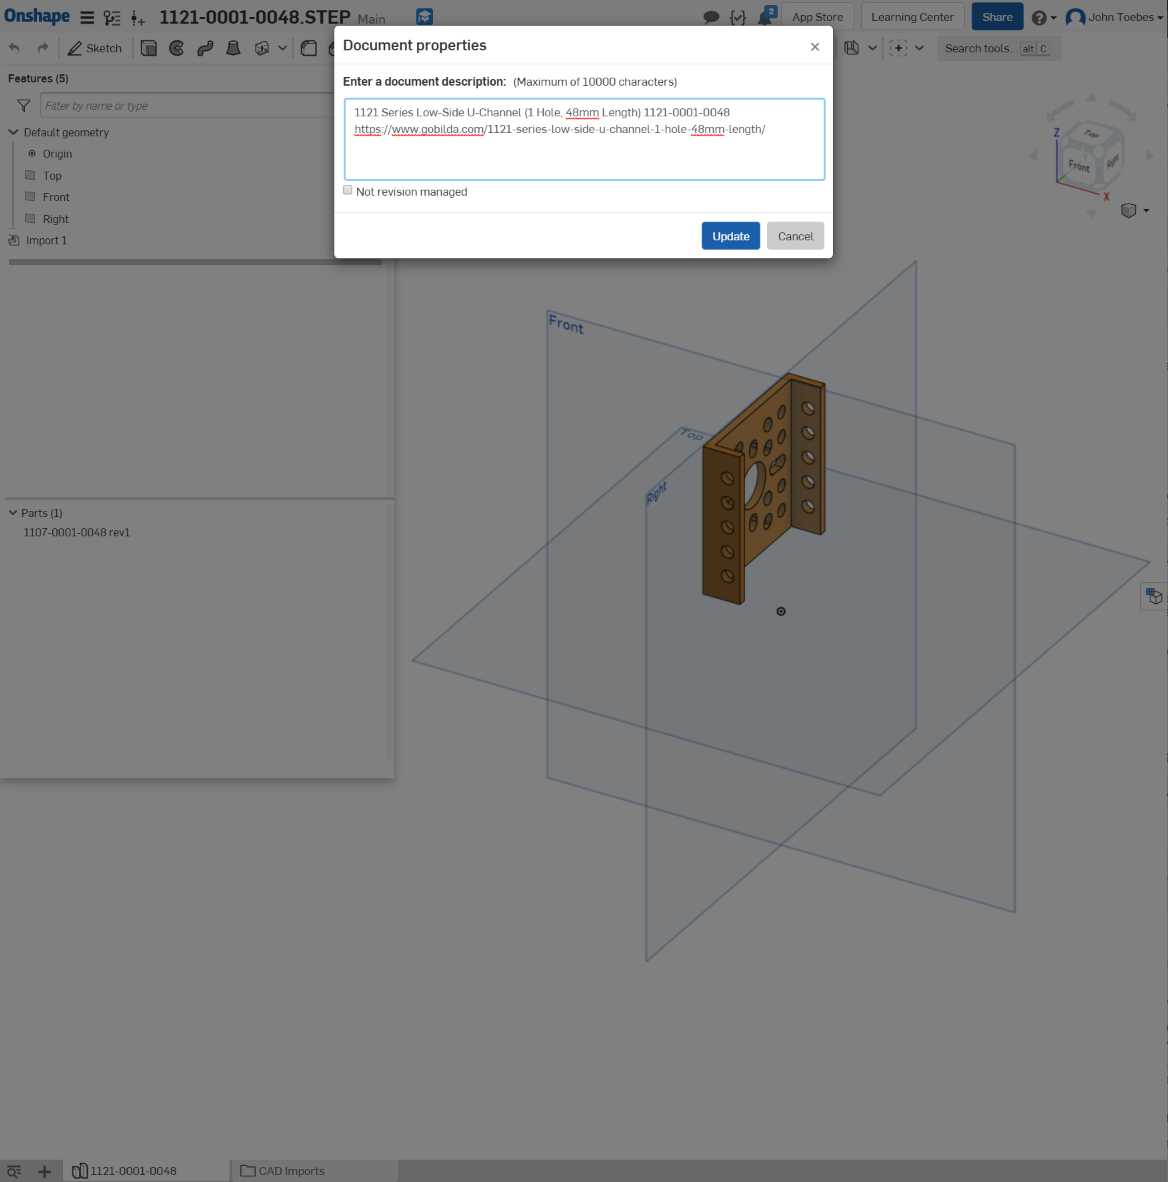
Task: Select the Loft tool
Action: click(234, 48)
